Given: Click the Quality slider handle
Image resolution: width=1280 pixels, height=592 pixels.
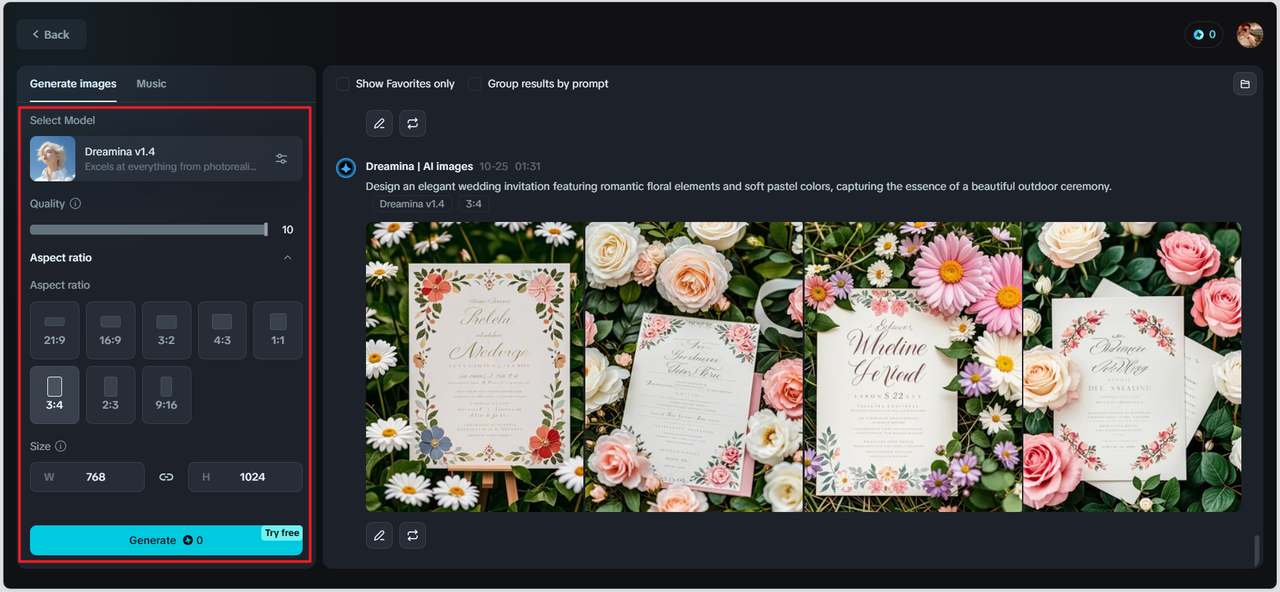Looking at the screenshot, I should point(266,230).
